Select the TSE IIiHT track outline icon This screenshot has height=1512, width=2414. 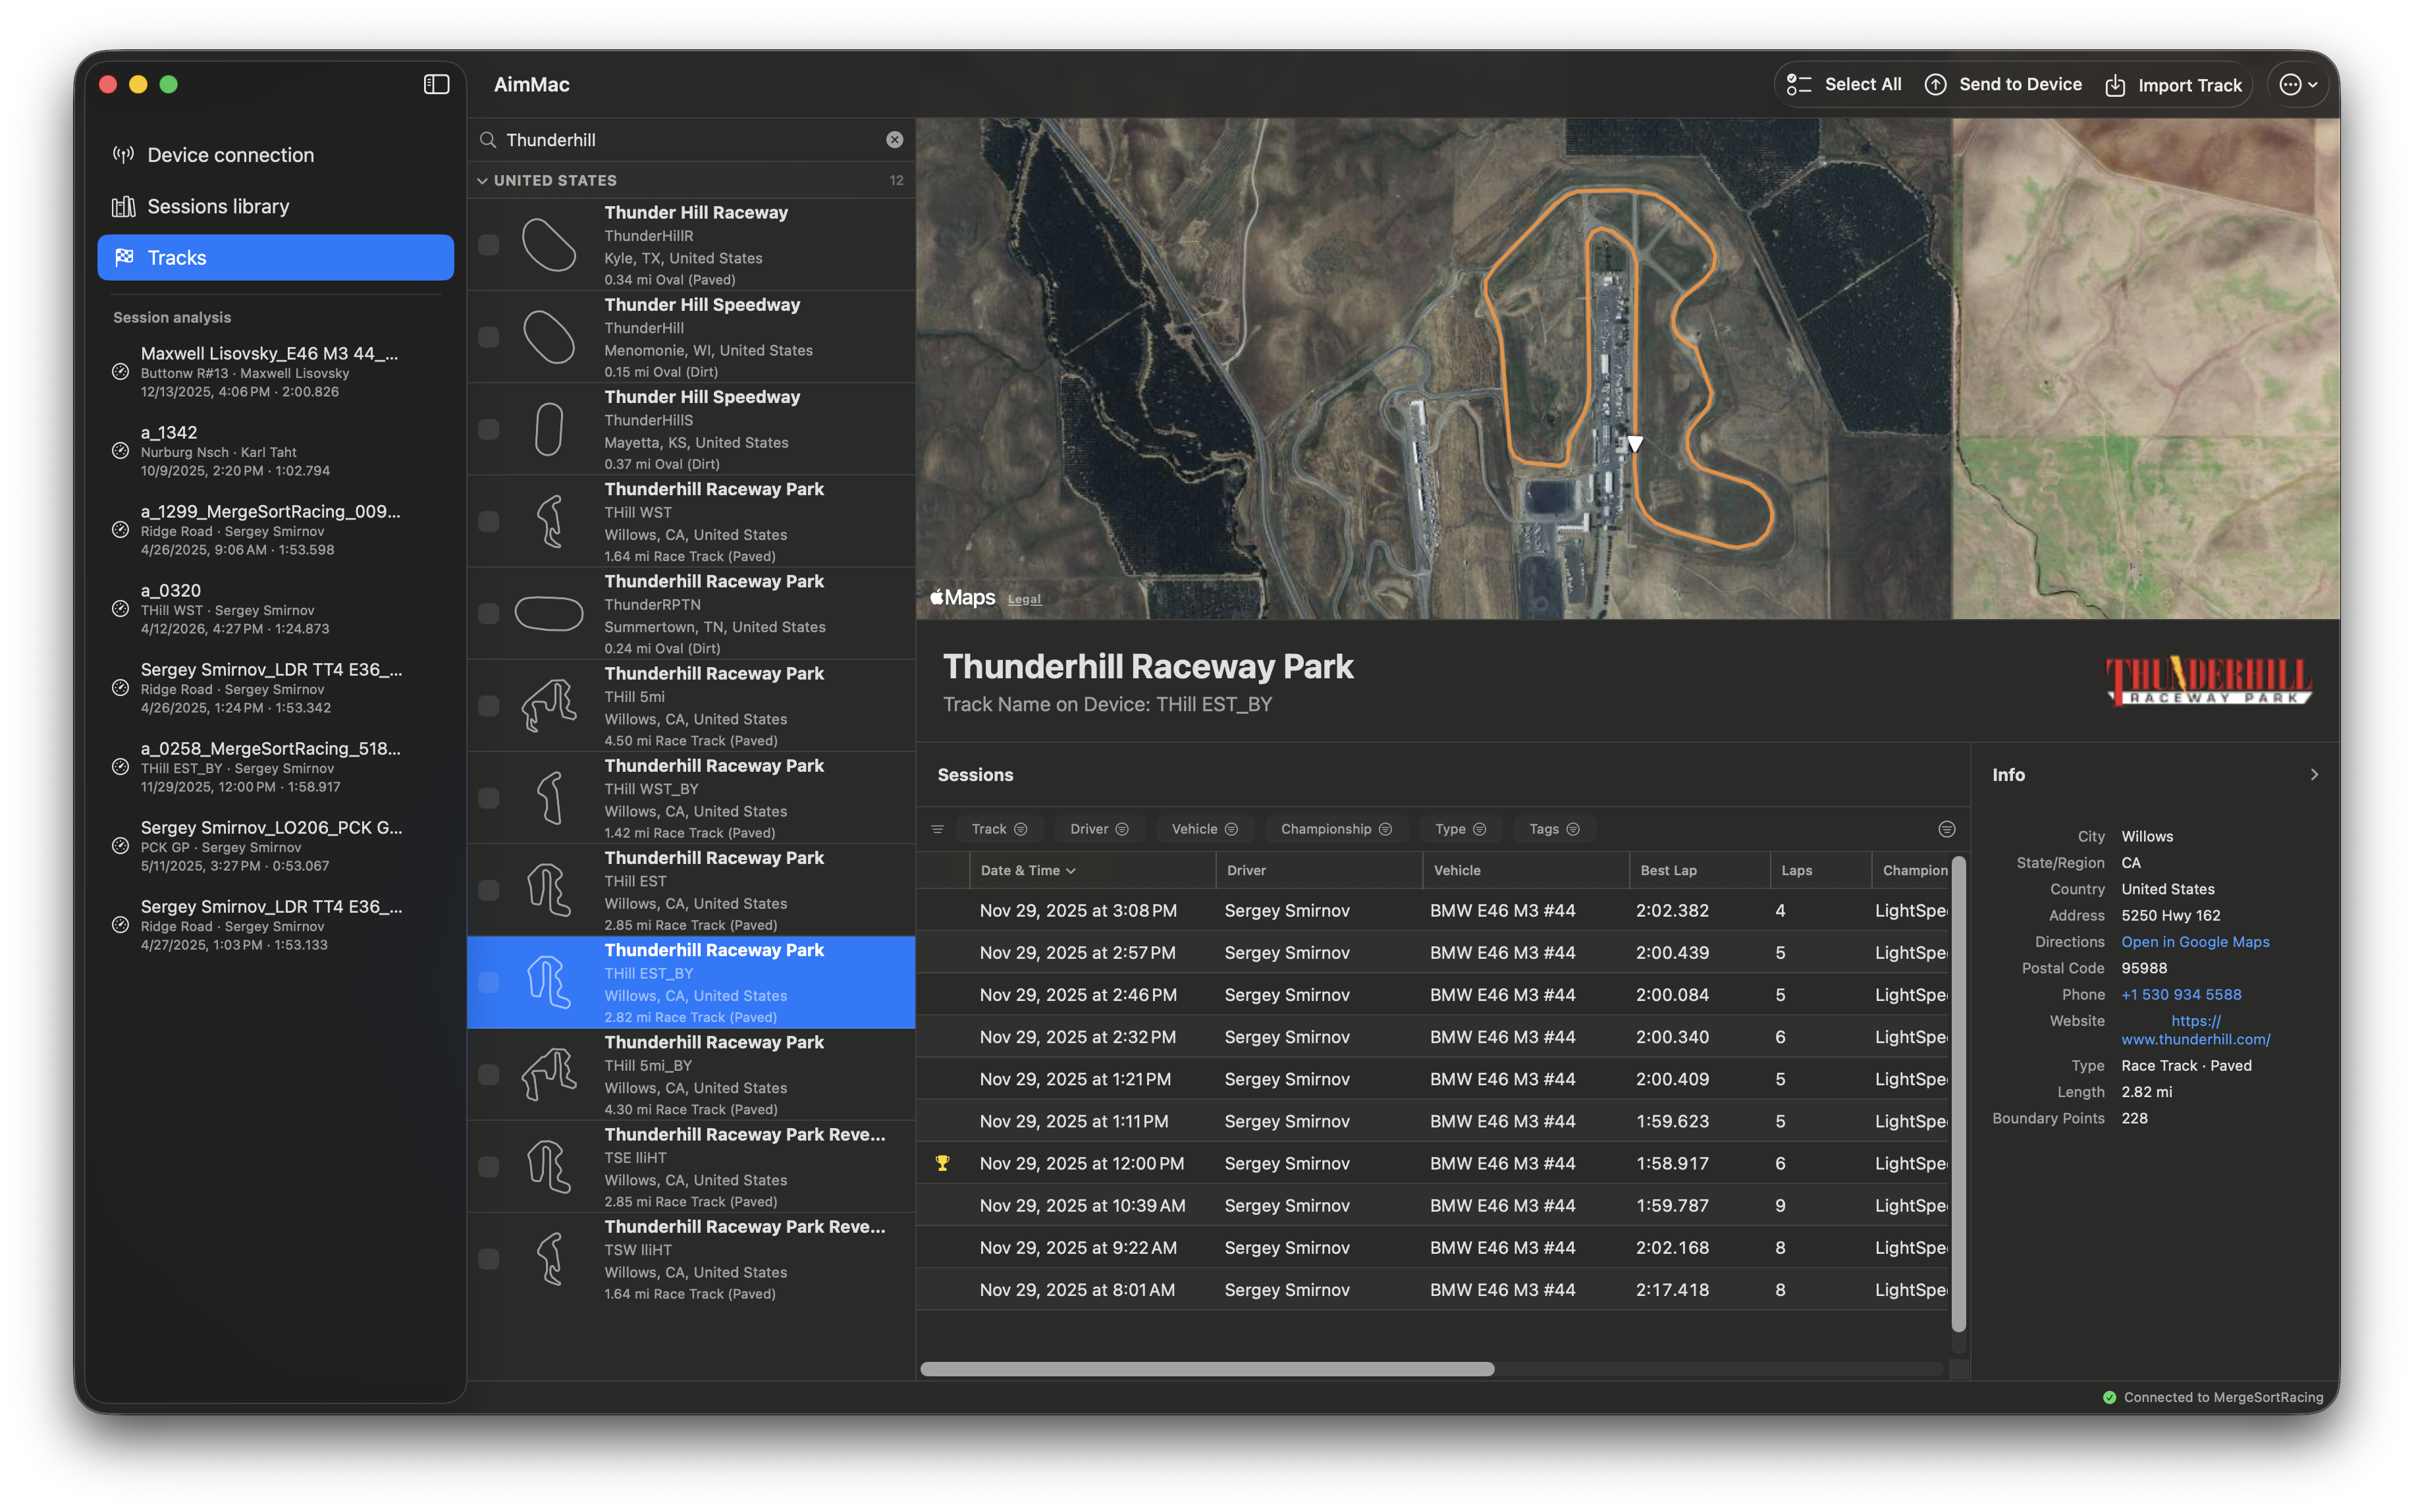[x=549, y=1166]
